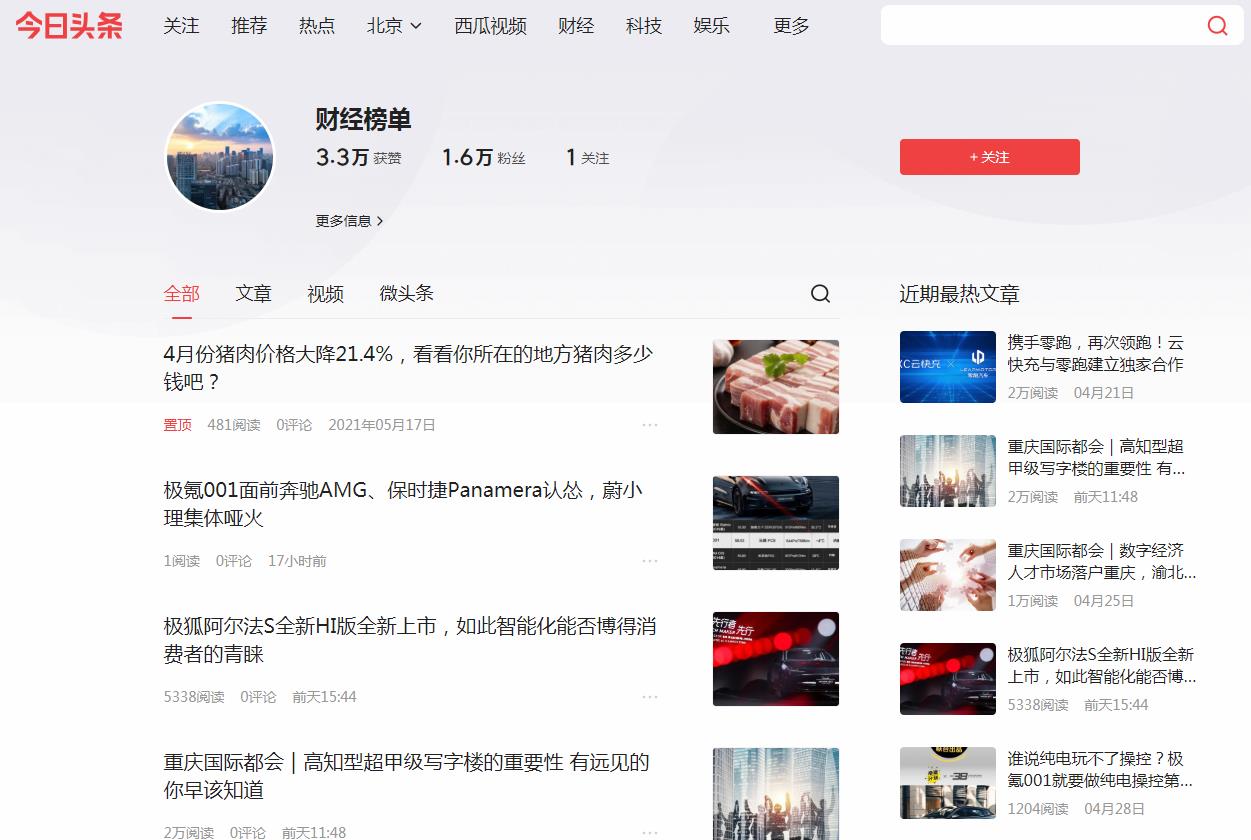Image resolution: width=1251 pixels, height=840 pixels.
Task: Click the 财经榜单 profile avatar
Action: point(219,157)
